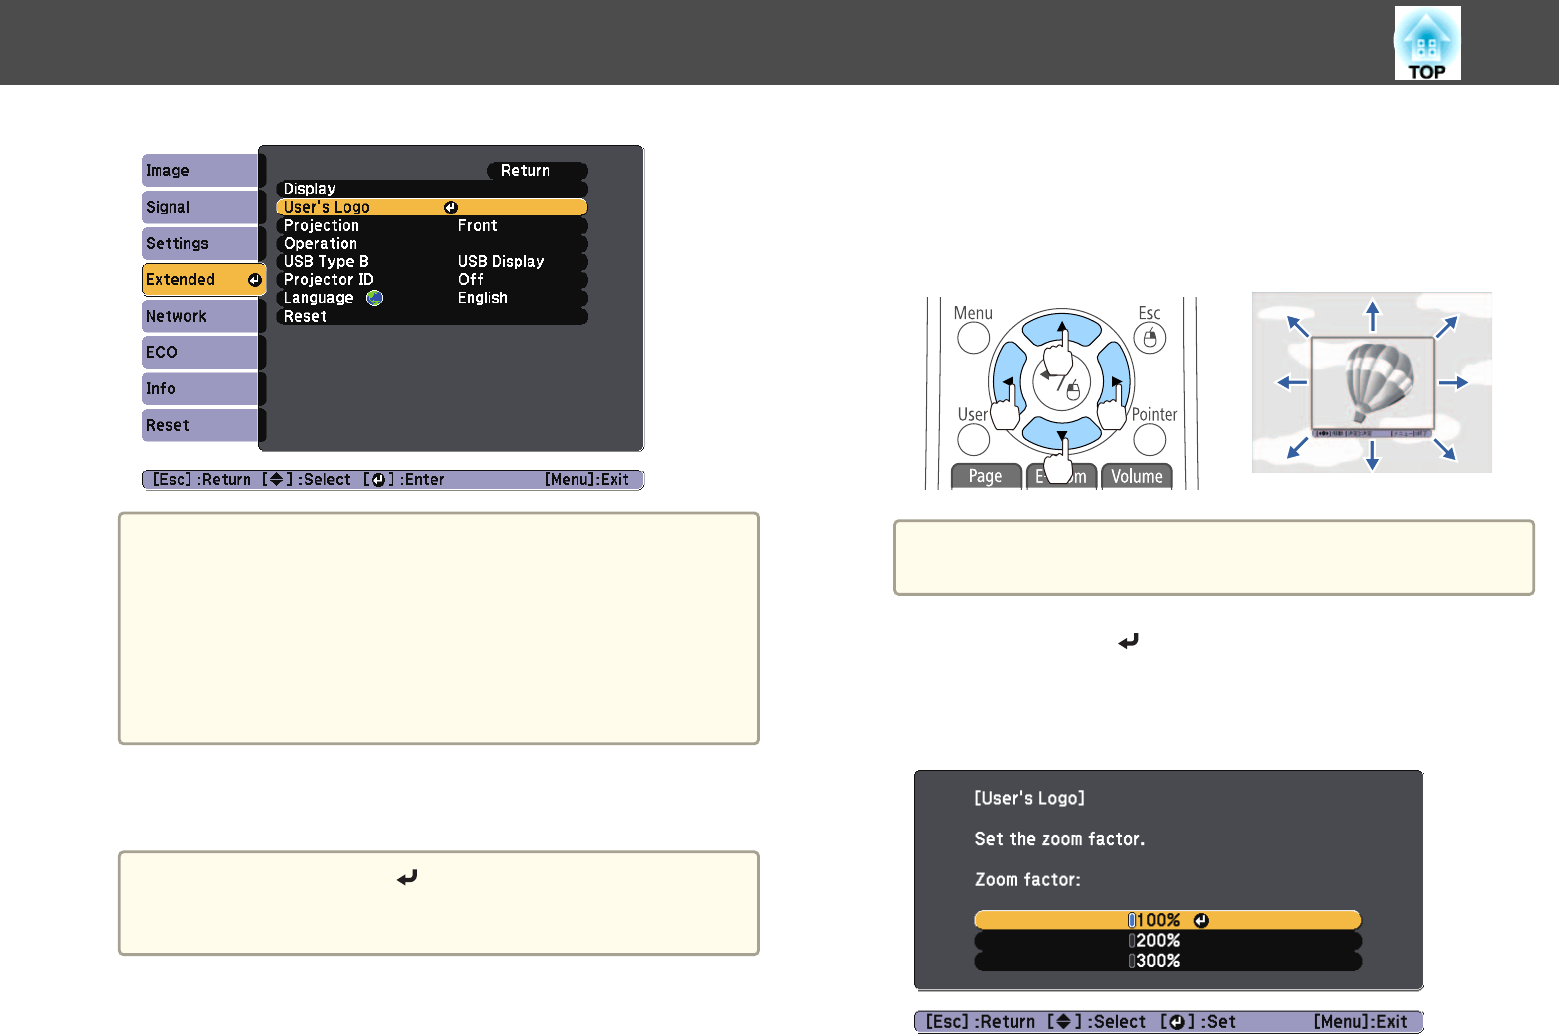1559x1035 pixels.
Task: Click the enter icon beside 100%
Action: pyautogui.click(x=1201, y=920)
